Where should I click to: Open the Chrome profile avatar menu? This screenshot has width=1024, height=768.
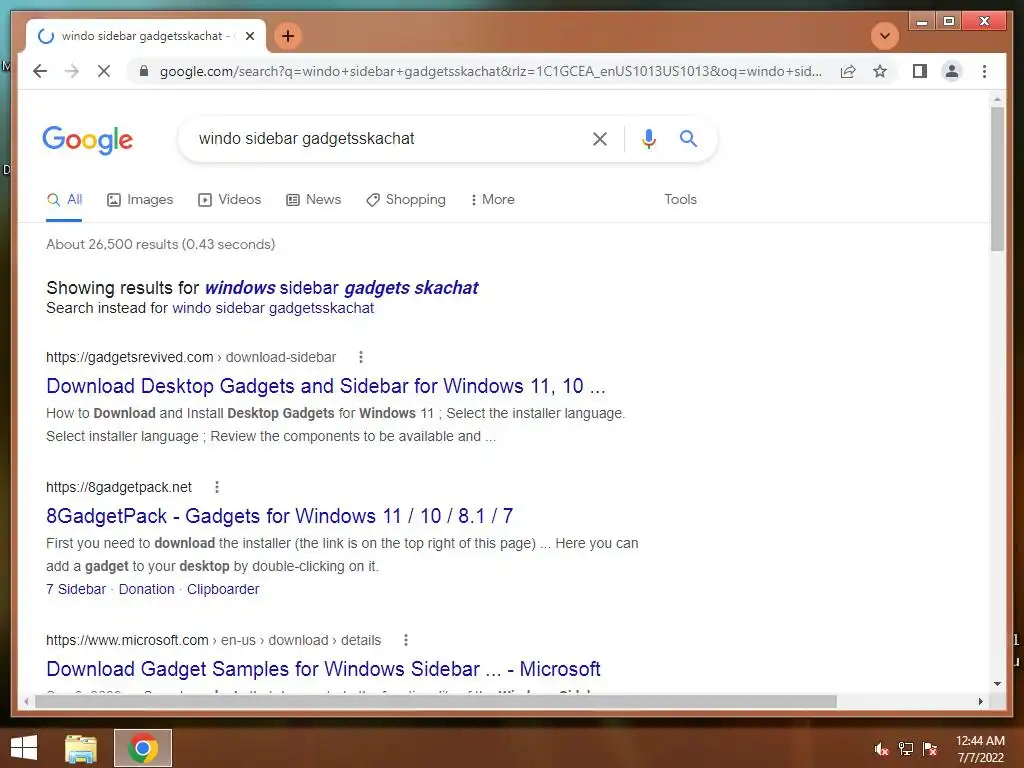952,71
